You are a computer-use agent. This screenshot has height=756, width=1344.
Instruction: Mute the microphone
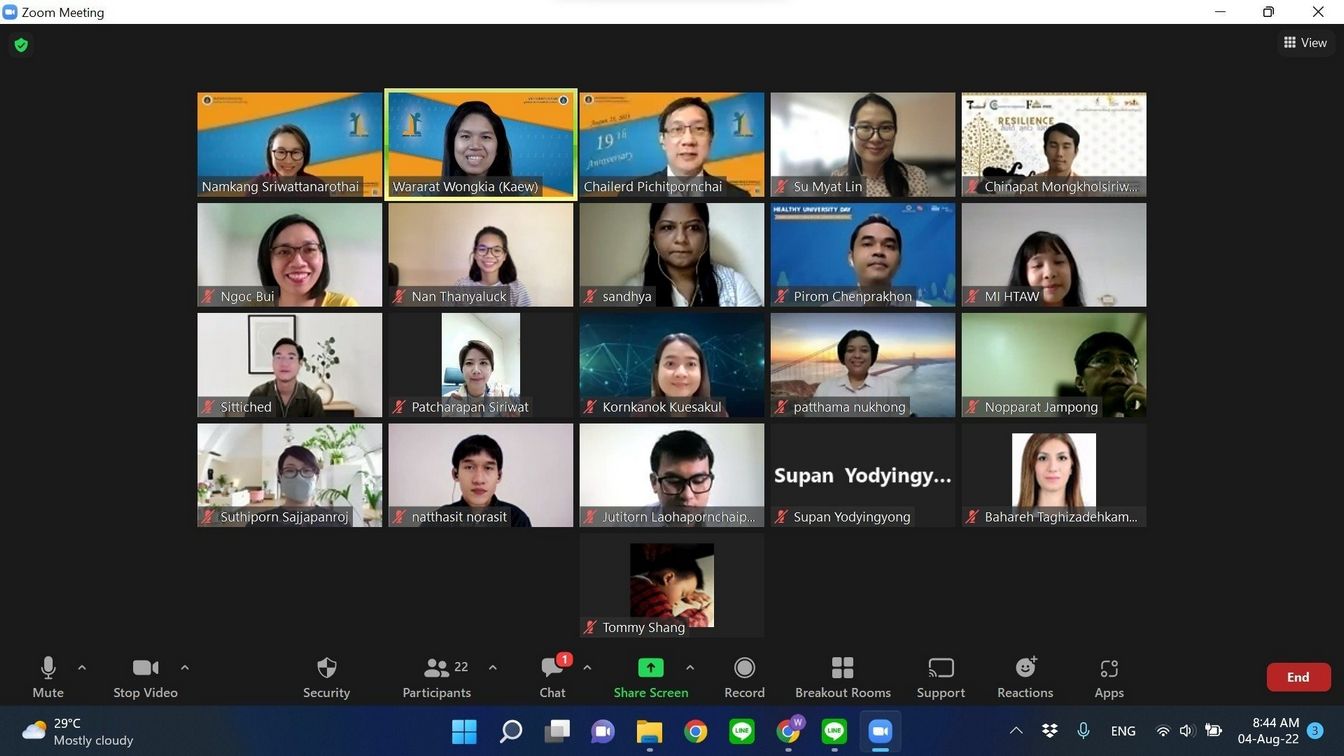(47, 677)
